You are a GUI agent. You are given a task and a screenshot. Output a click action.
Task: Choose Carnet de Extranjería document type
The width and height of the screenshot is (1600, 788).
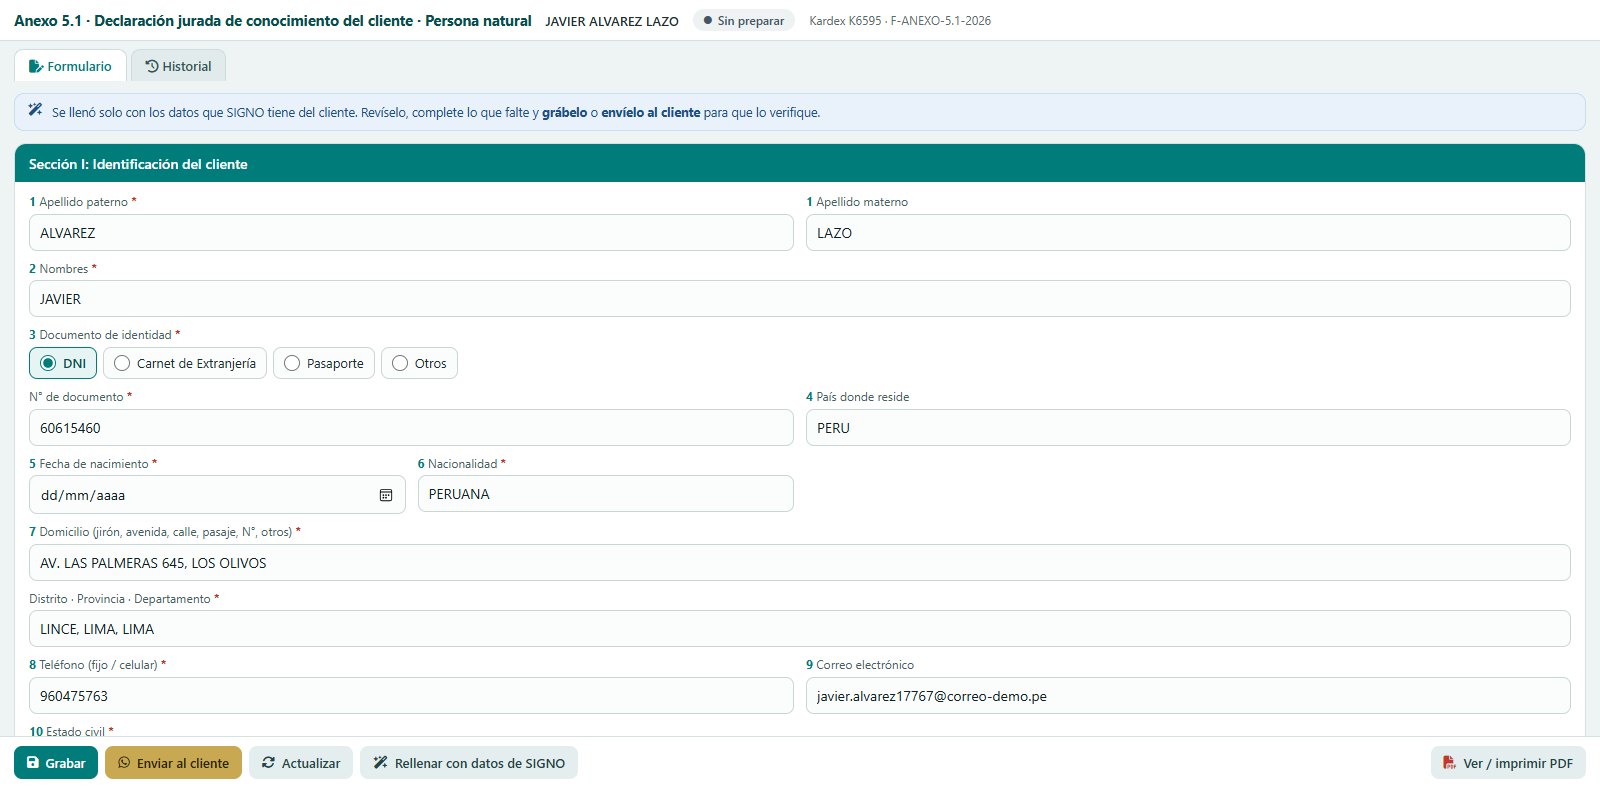pyautogui.click(x=185, y=363)
